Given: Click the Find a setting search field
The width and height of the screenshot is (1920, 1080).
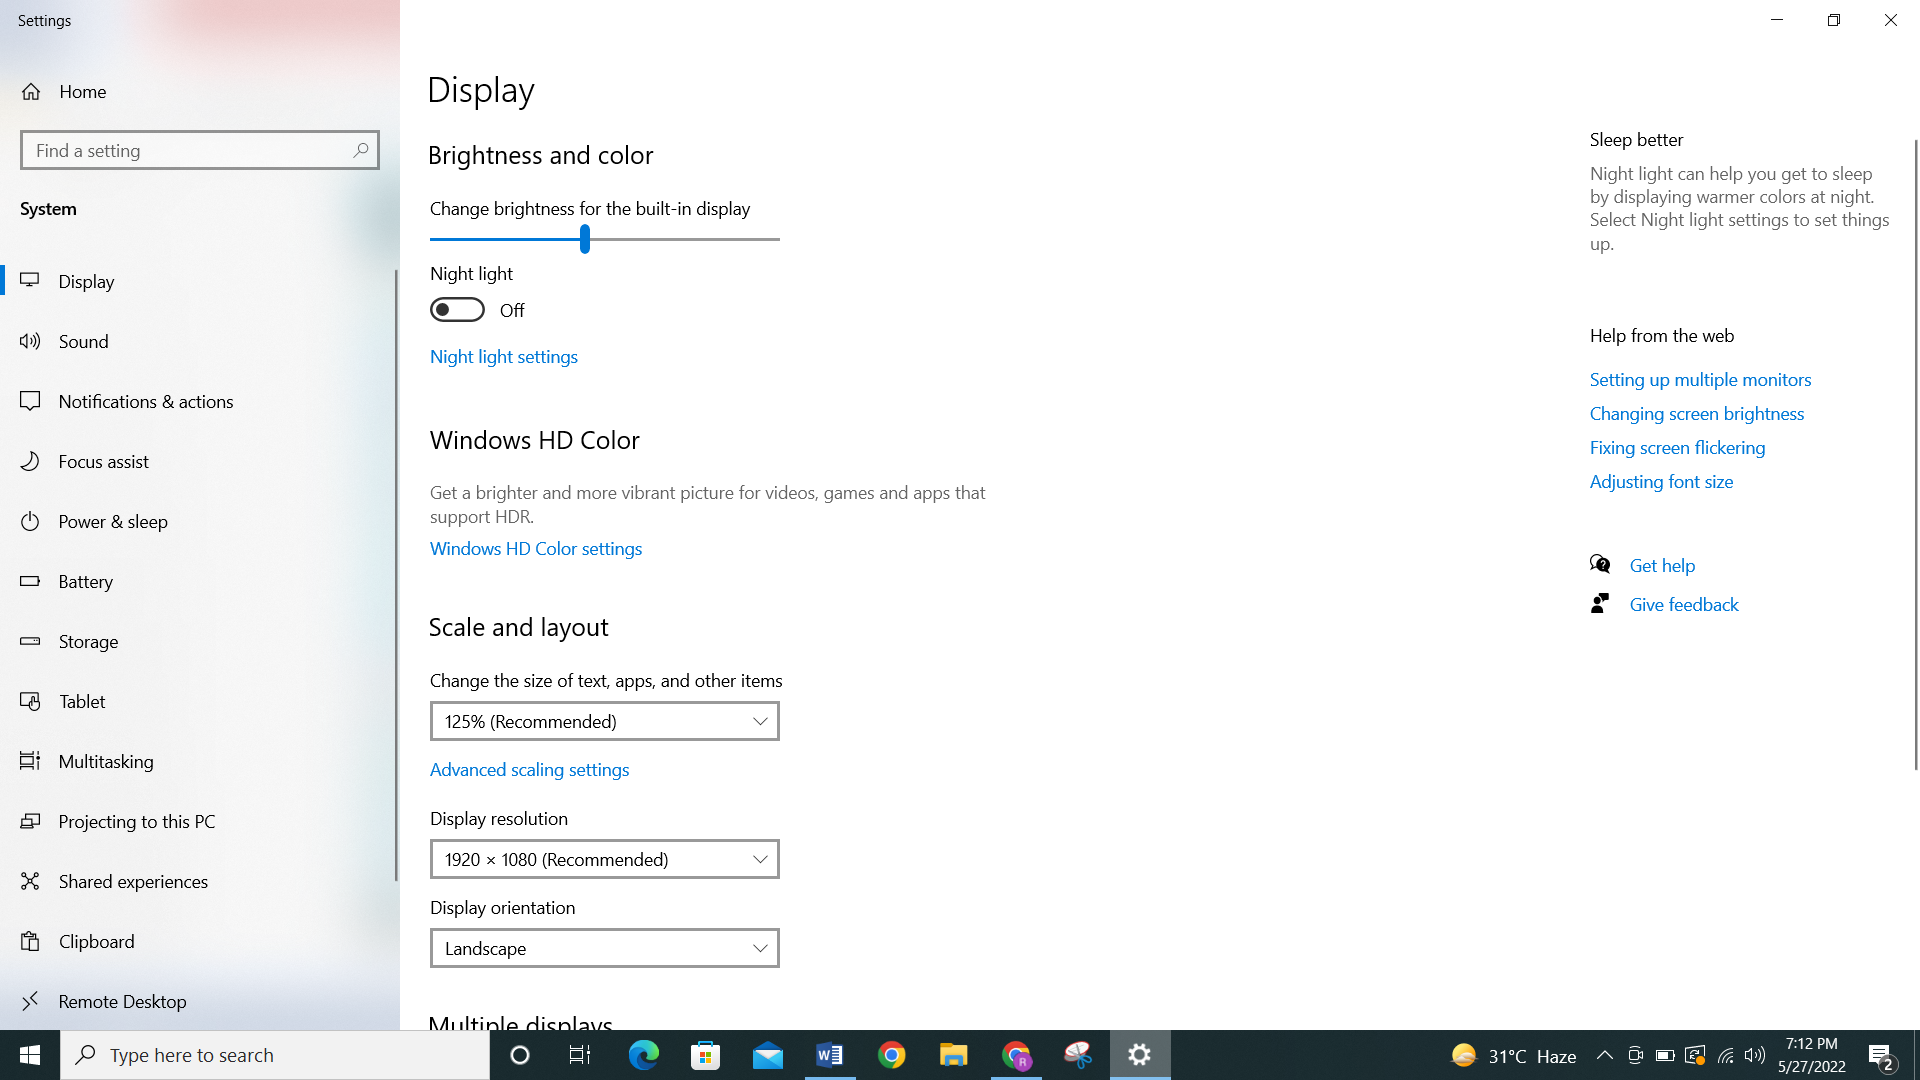Looking at the screenshot, I should click(199, 149).
